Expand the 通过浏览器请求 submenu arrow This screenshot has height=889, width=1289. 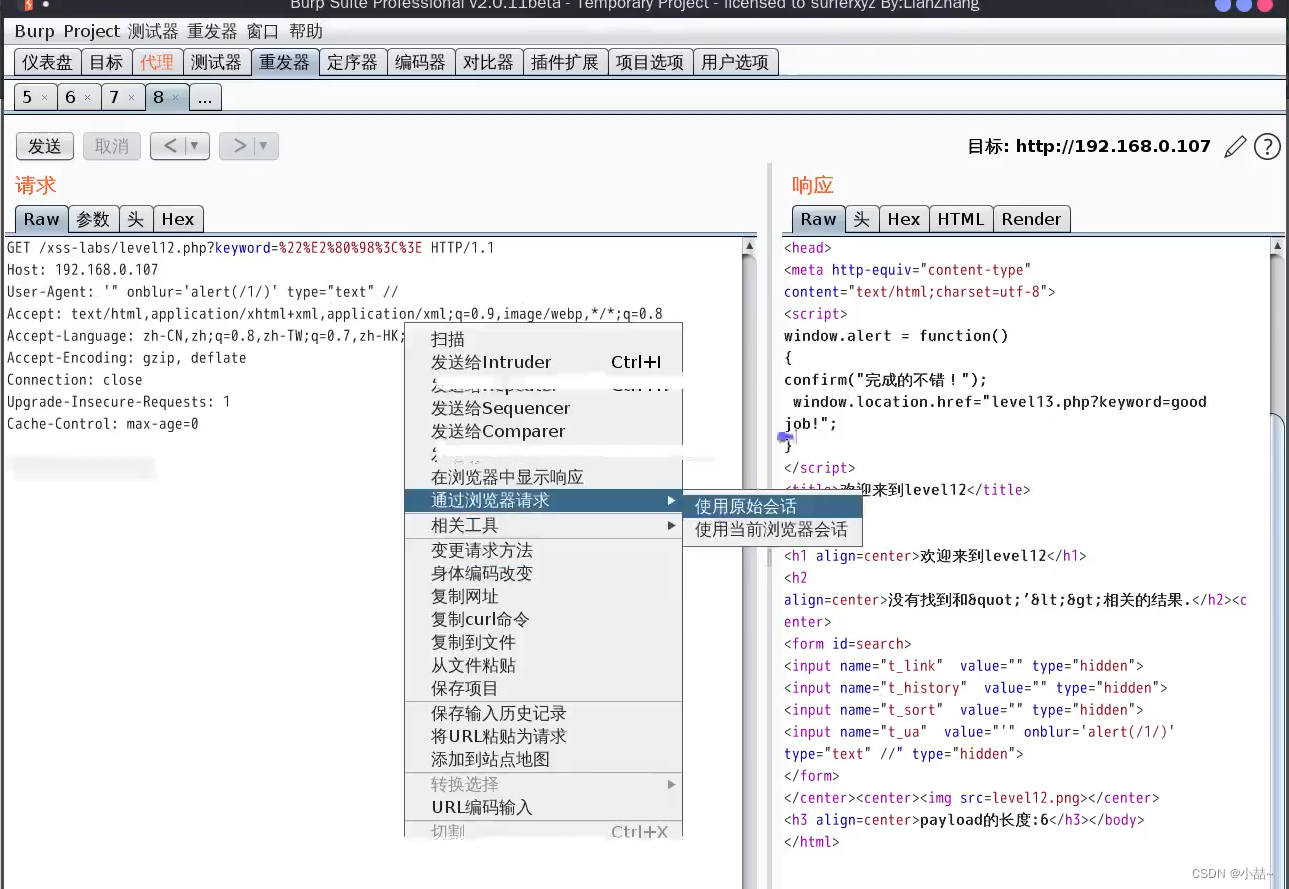[x=671, y=500]
